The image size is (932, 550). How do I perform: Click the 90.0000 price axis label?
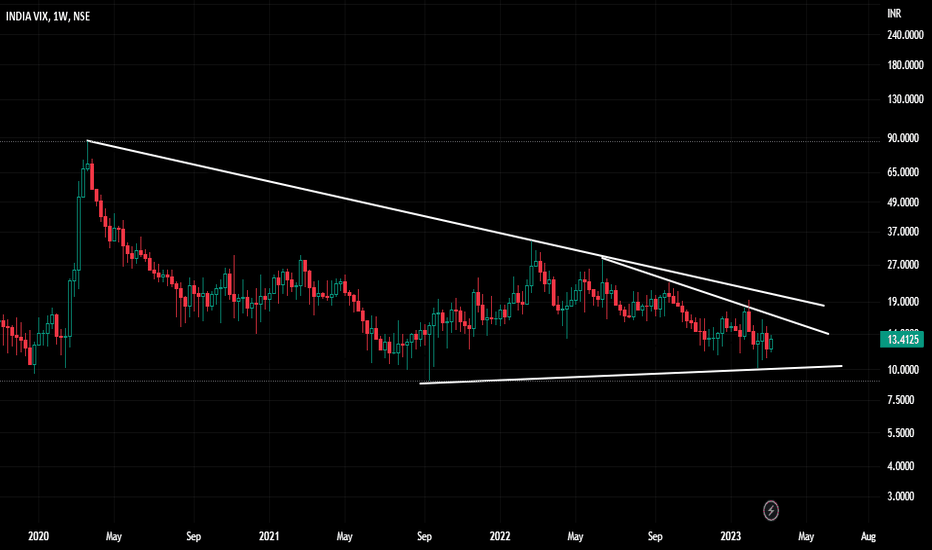click(x=903, y=138)
